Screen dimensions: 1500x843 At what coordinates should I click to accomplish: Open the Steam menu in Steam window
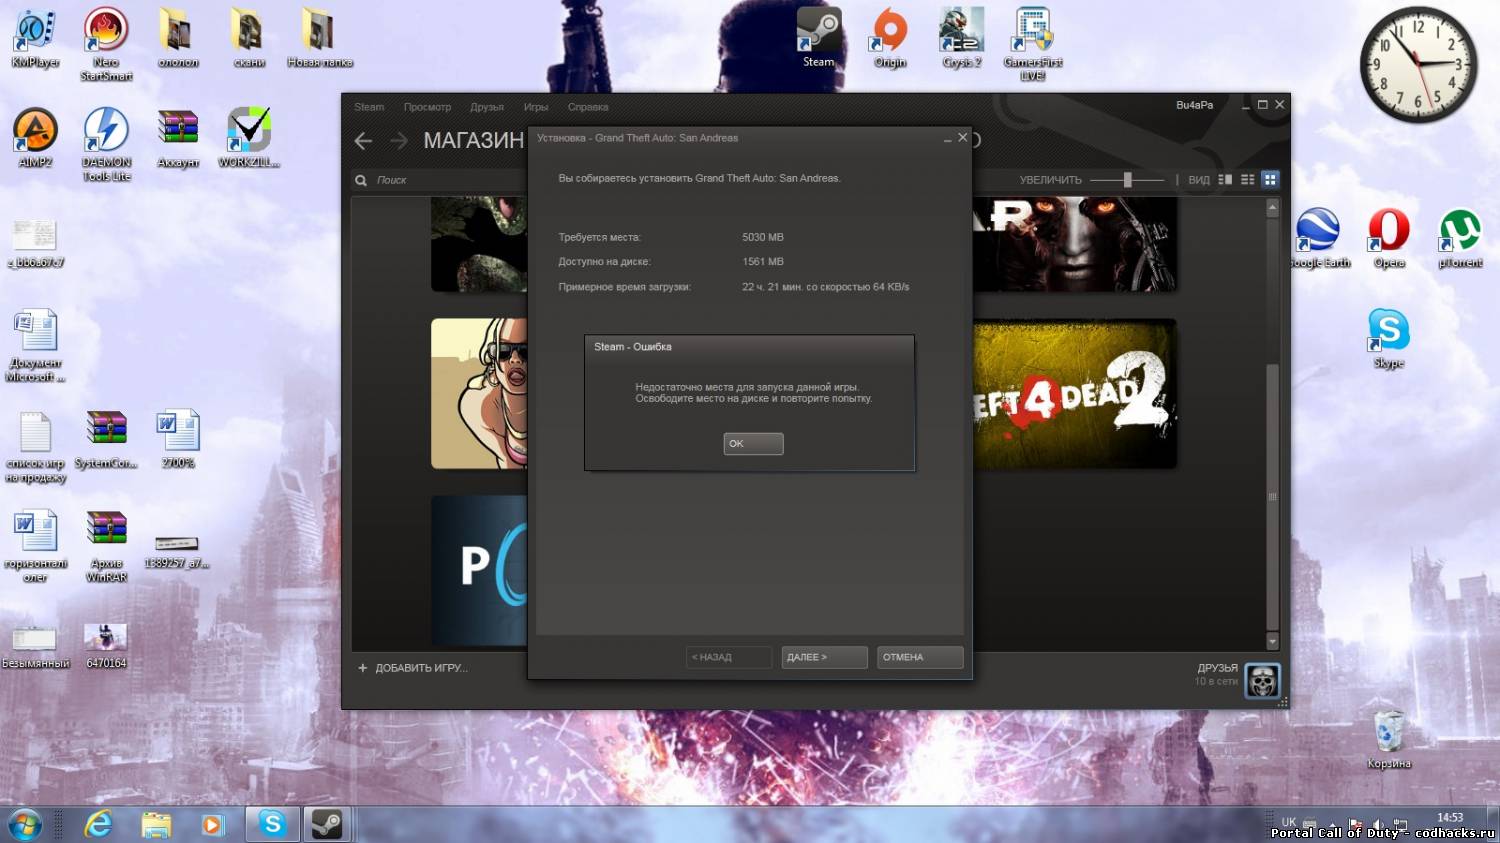[x=369, y=107]
